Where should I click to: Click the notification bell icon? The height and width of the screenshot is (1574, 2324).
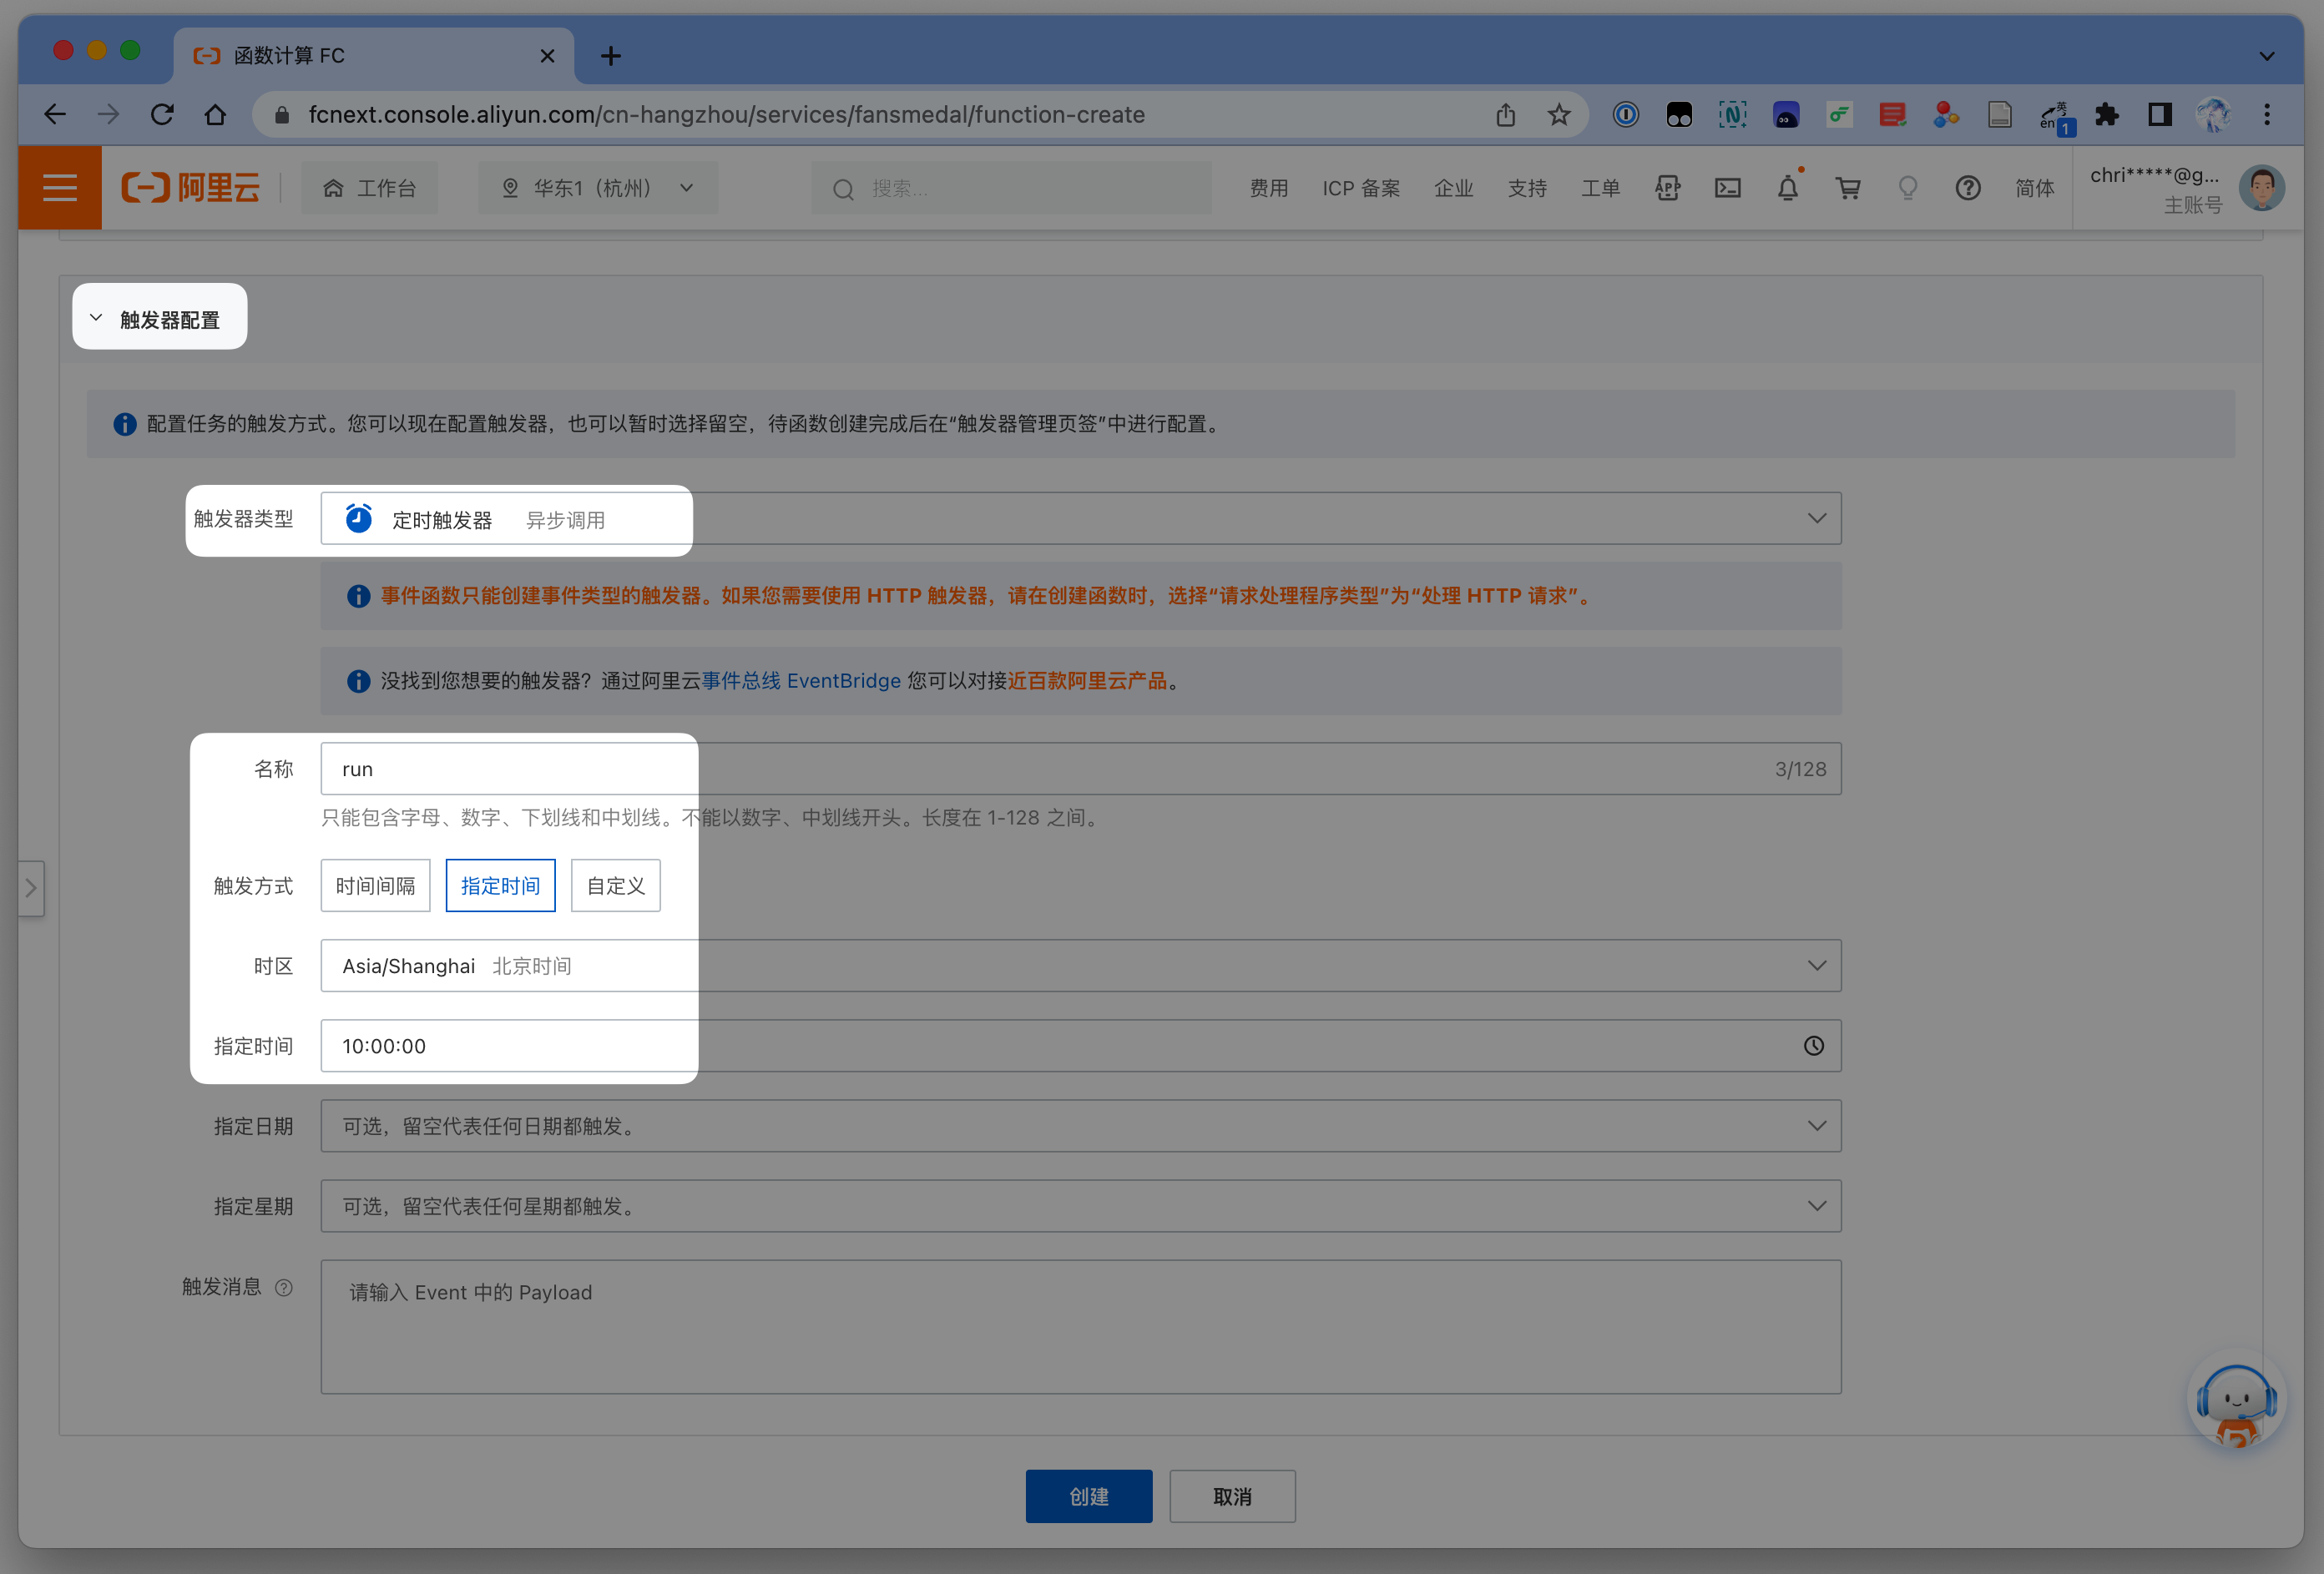point(1787,188)
